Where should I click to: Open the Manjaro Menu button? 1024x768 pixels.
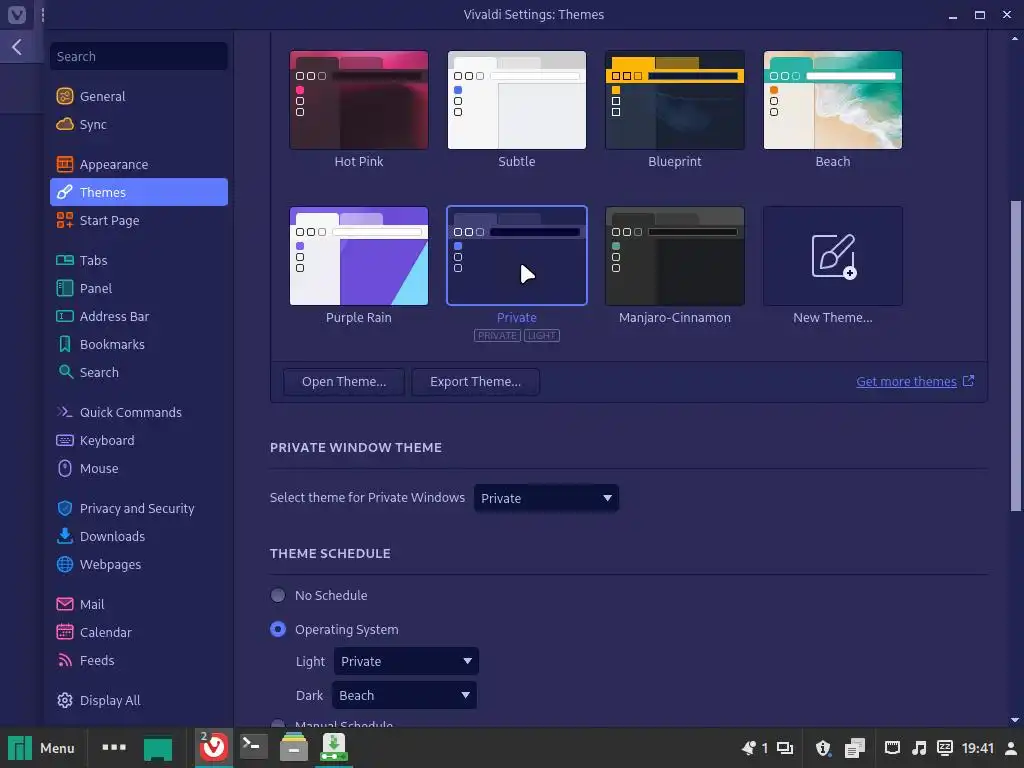(x=41, y=748)
